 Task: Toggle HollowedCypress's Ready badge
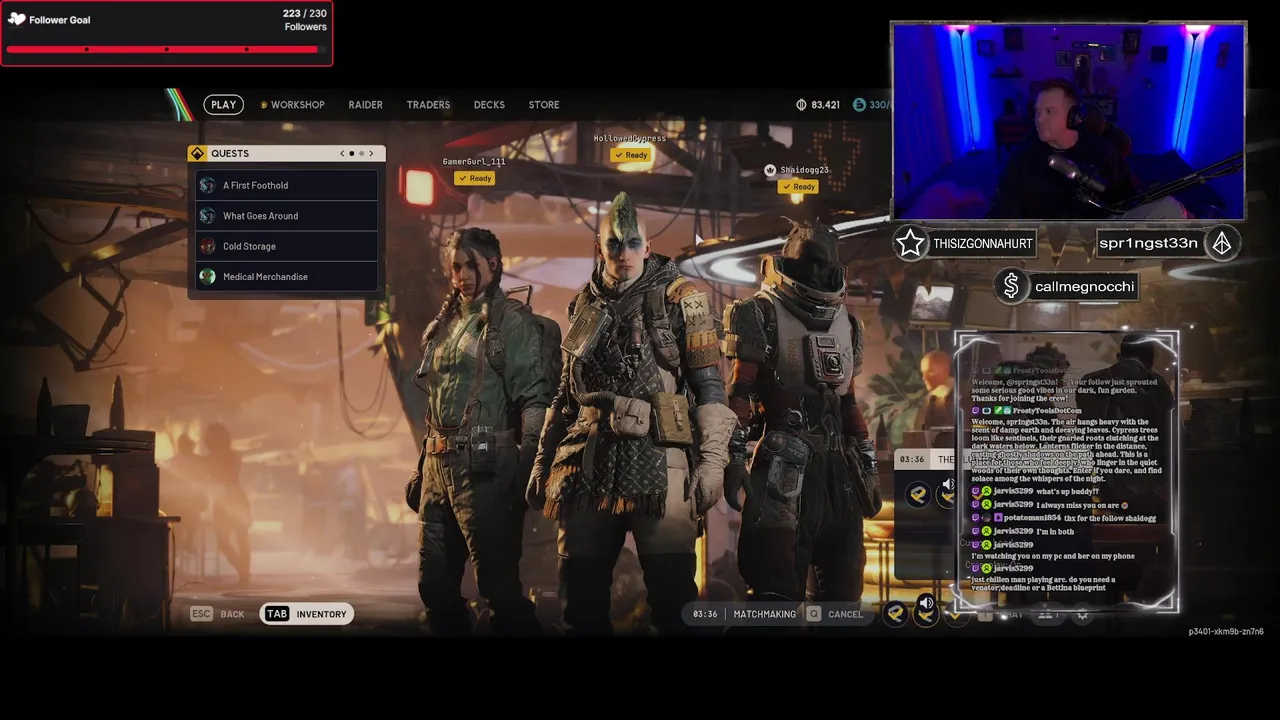(x=630, y=155)
